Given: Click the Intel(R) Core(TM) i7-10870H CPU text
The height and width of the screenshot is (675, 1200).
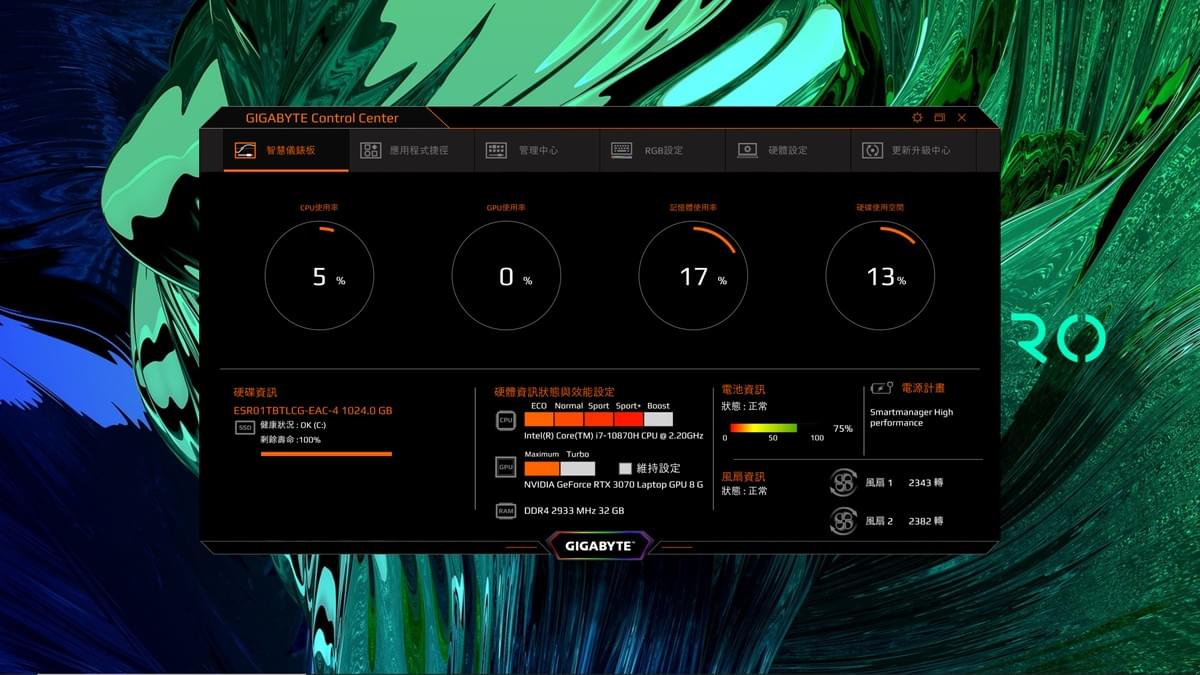Looking at the screenshot, I should pos(614,436).
